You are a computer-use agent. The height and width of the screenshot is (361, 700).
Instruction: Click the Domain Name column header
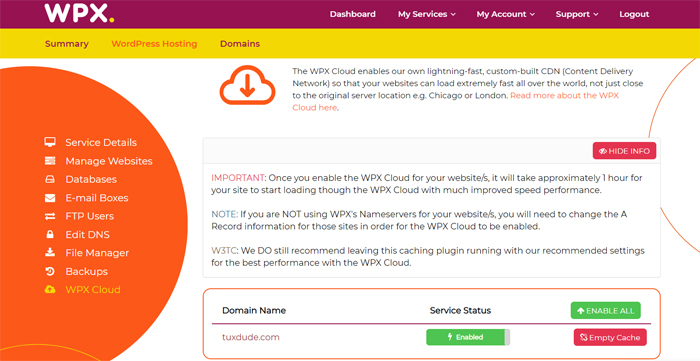254,311
